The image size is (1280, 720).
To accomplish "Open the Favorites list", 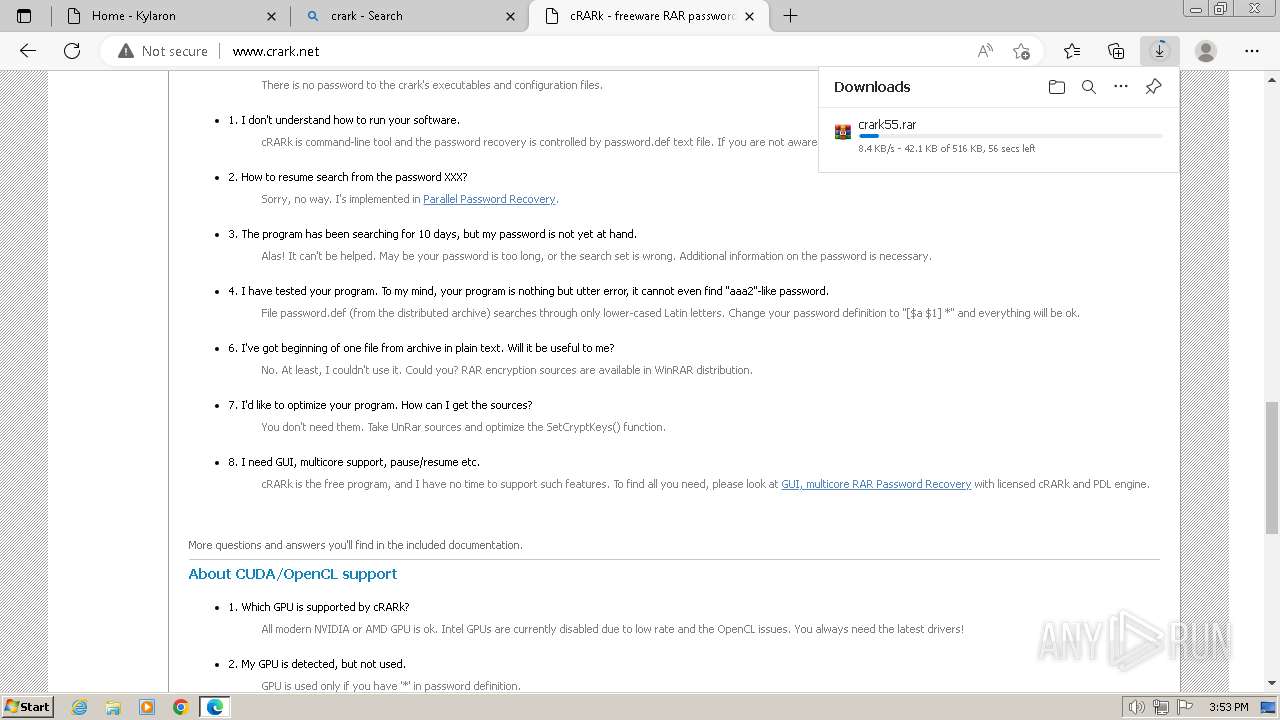I will tap(1072, 51).
